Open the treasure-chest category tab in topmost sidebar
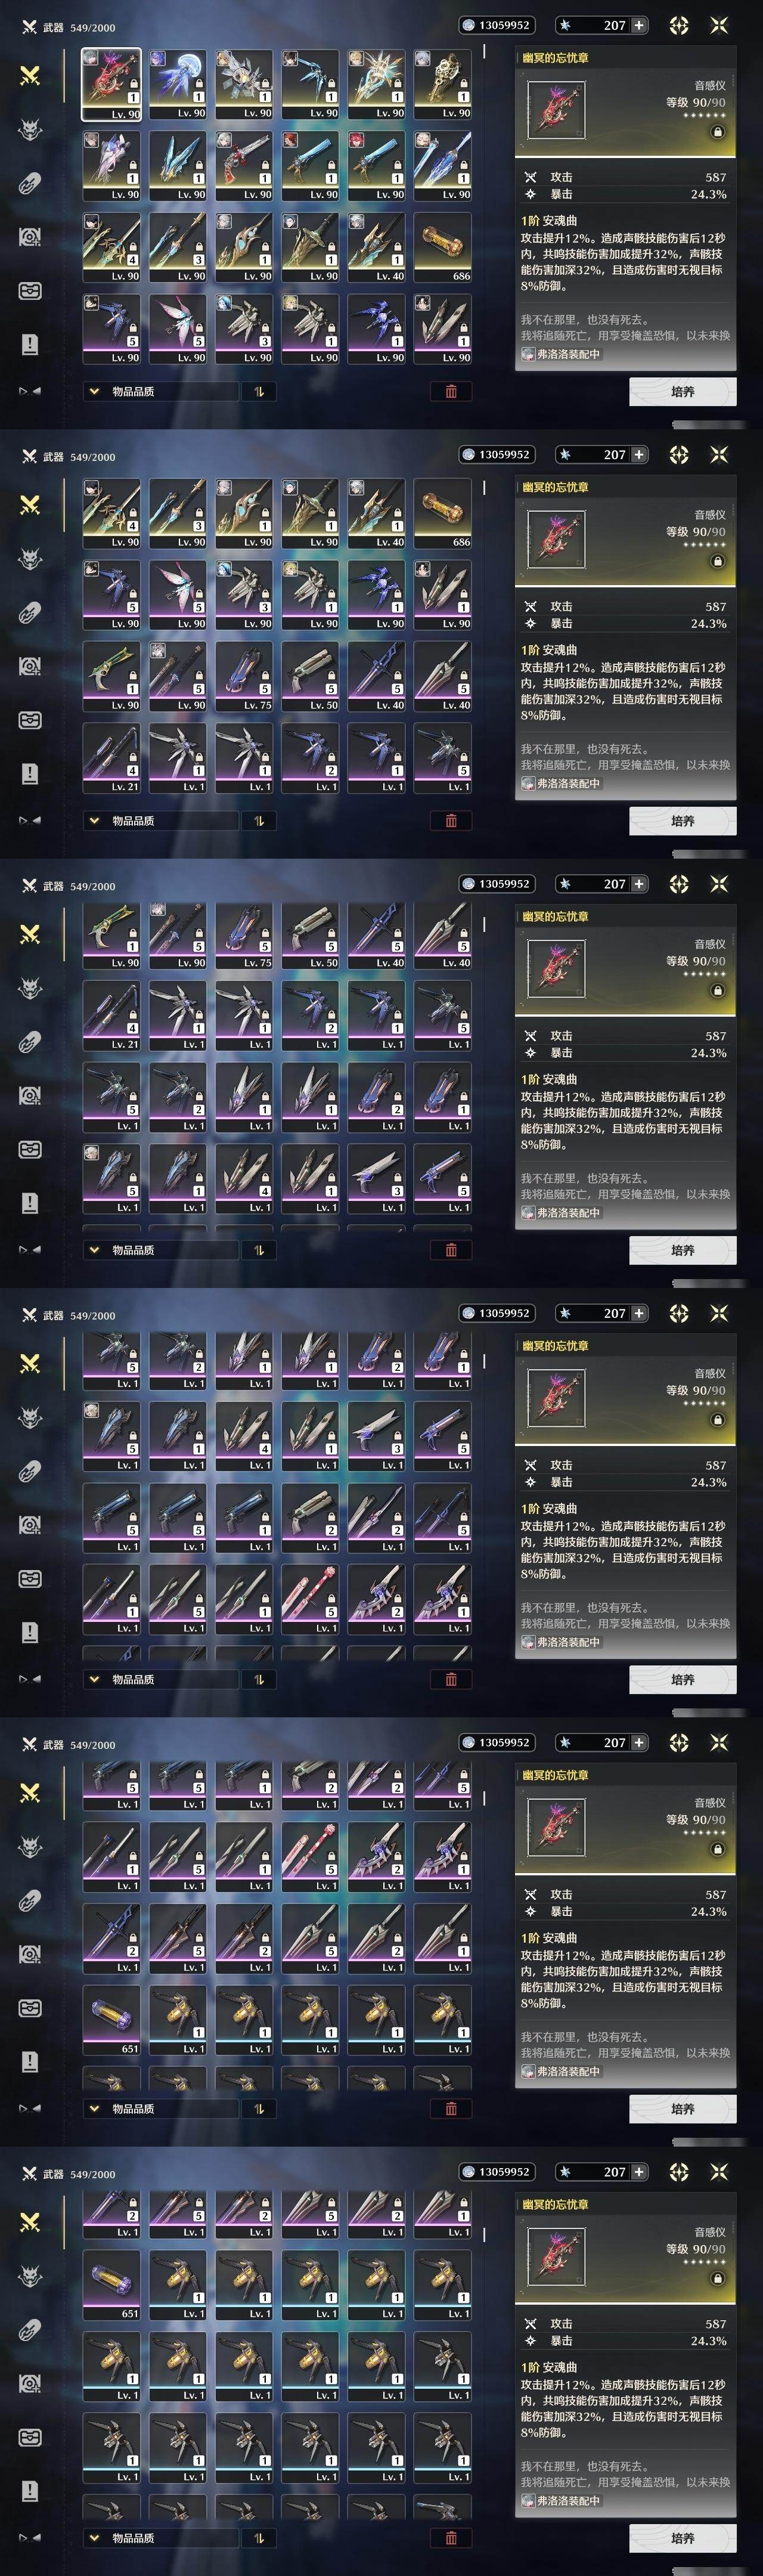Screen dimensions: 763x2576 click(x=30, y=291)
